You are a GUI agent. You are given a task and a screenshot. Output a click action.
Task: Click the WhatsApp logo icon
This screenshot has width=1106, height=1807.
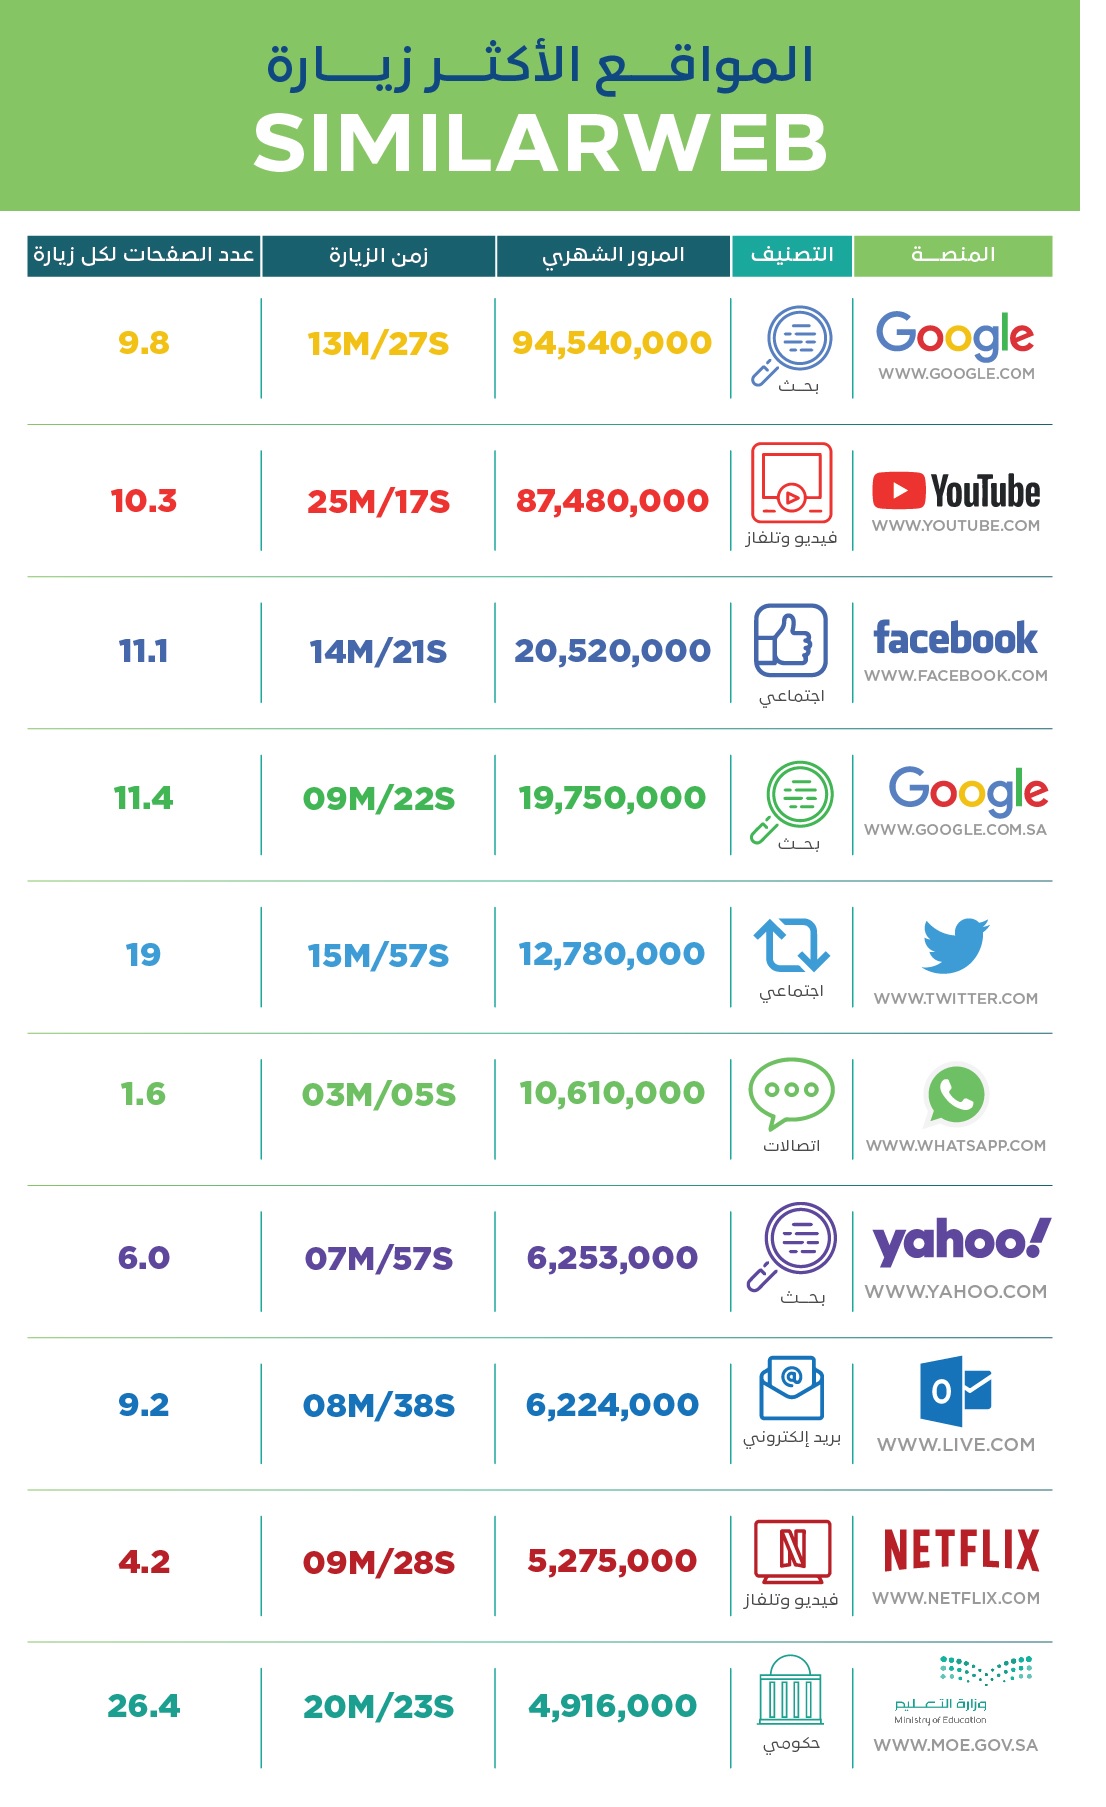click(x=956, y=1095)
